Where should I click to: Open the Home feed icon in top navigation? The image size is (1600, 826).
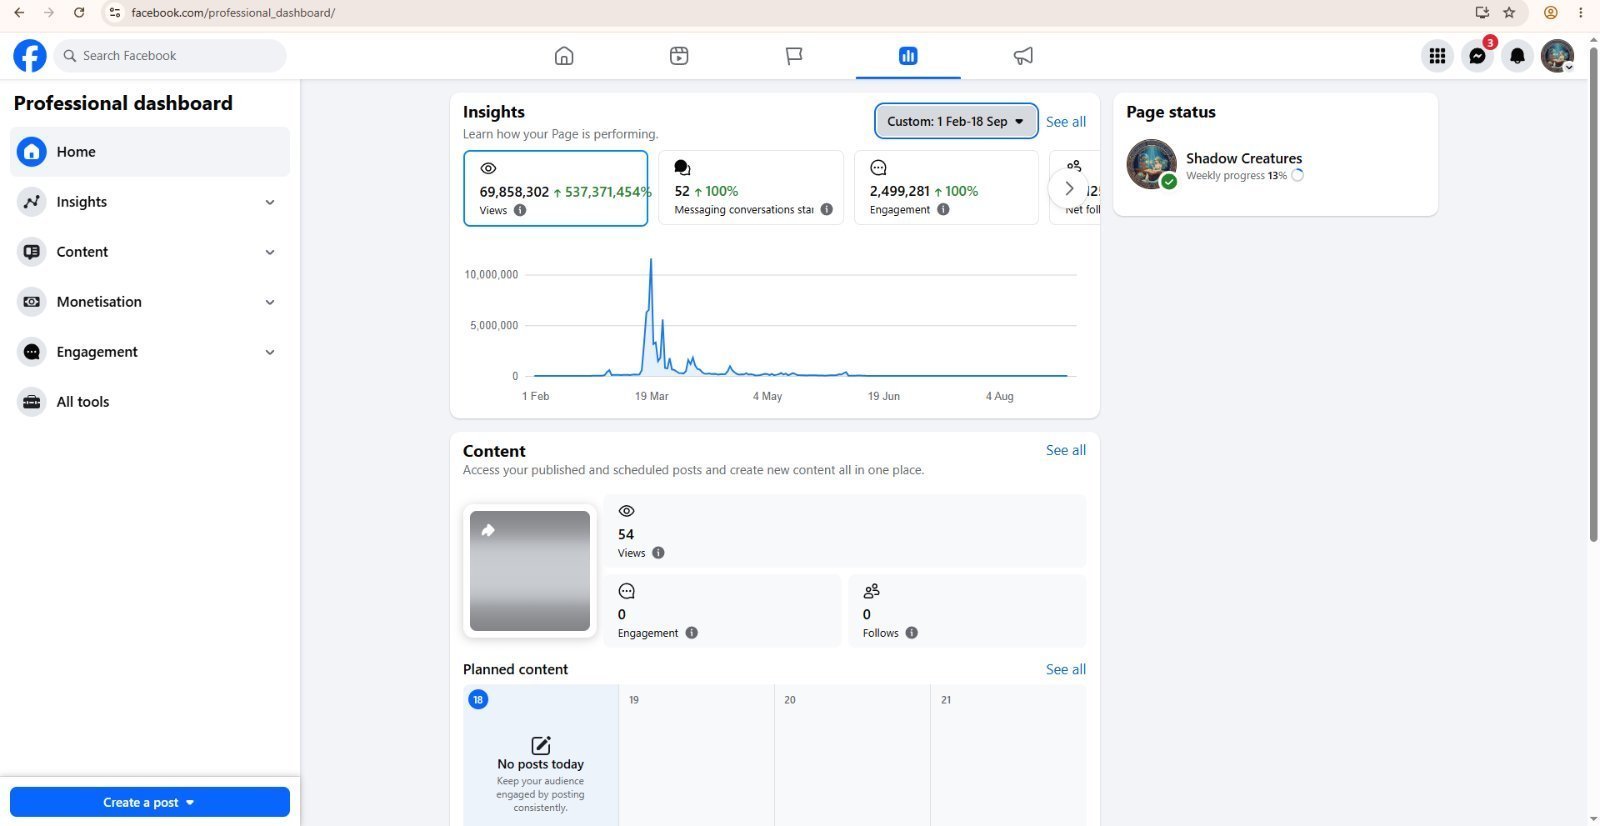coord(564,56)
